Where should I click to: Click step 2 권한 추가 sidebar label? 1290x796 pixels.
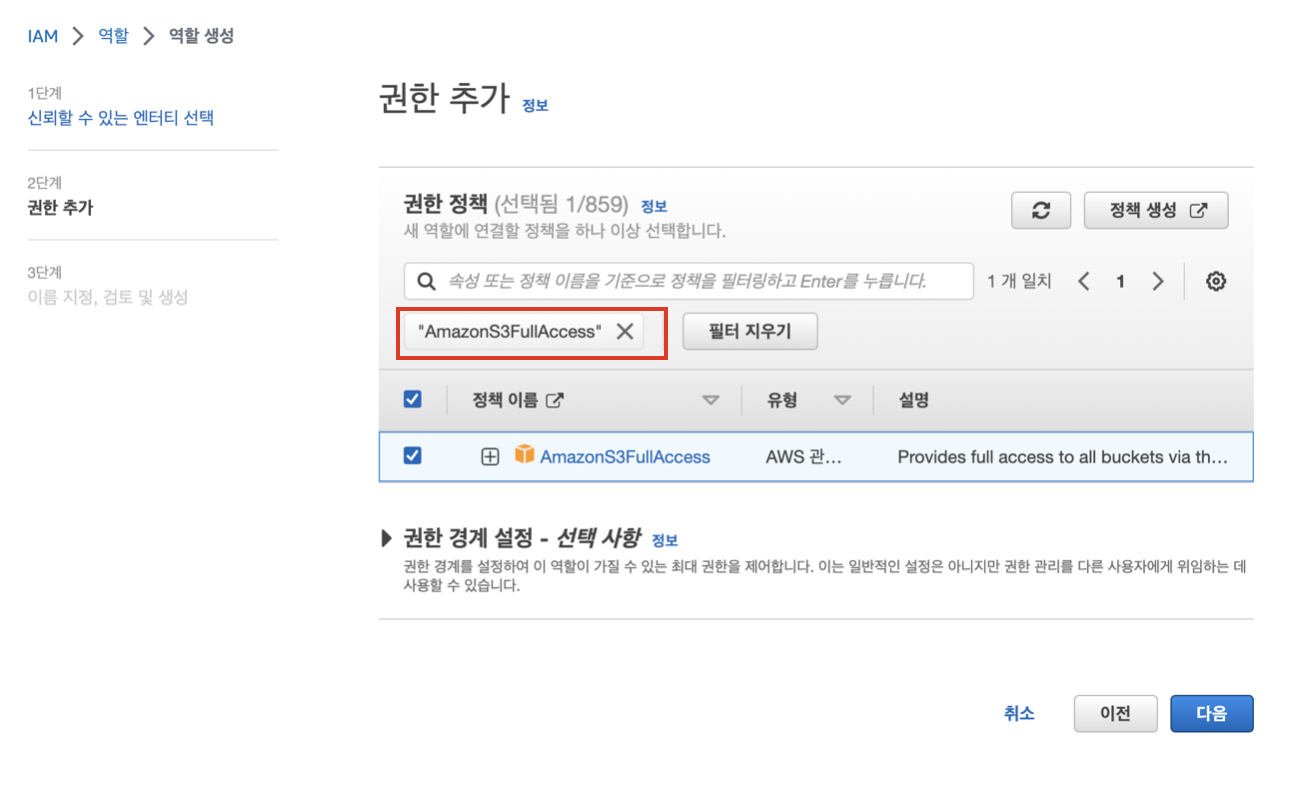pos(60,208)
